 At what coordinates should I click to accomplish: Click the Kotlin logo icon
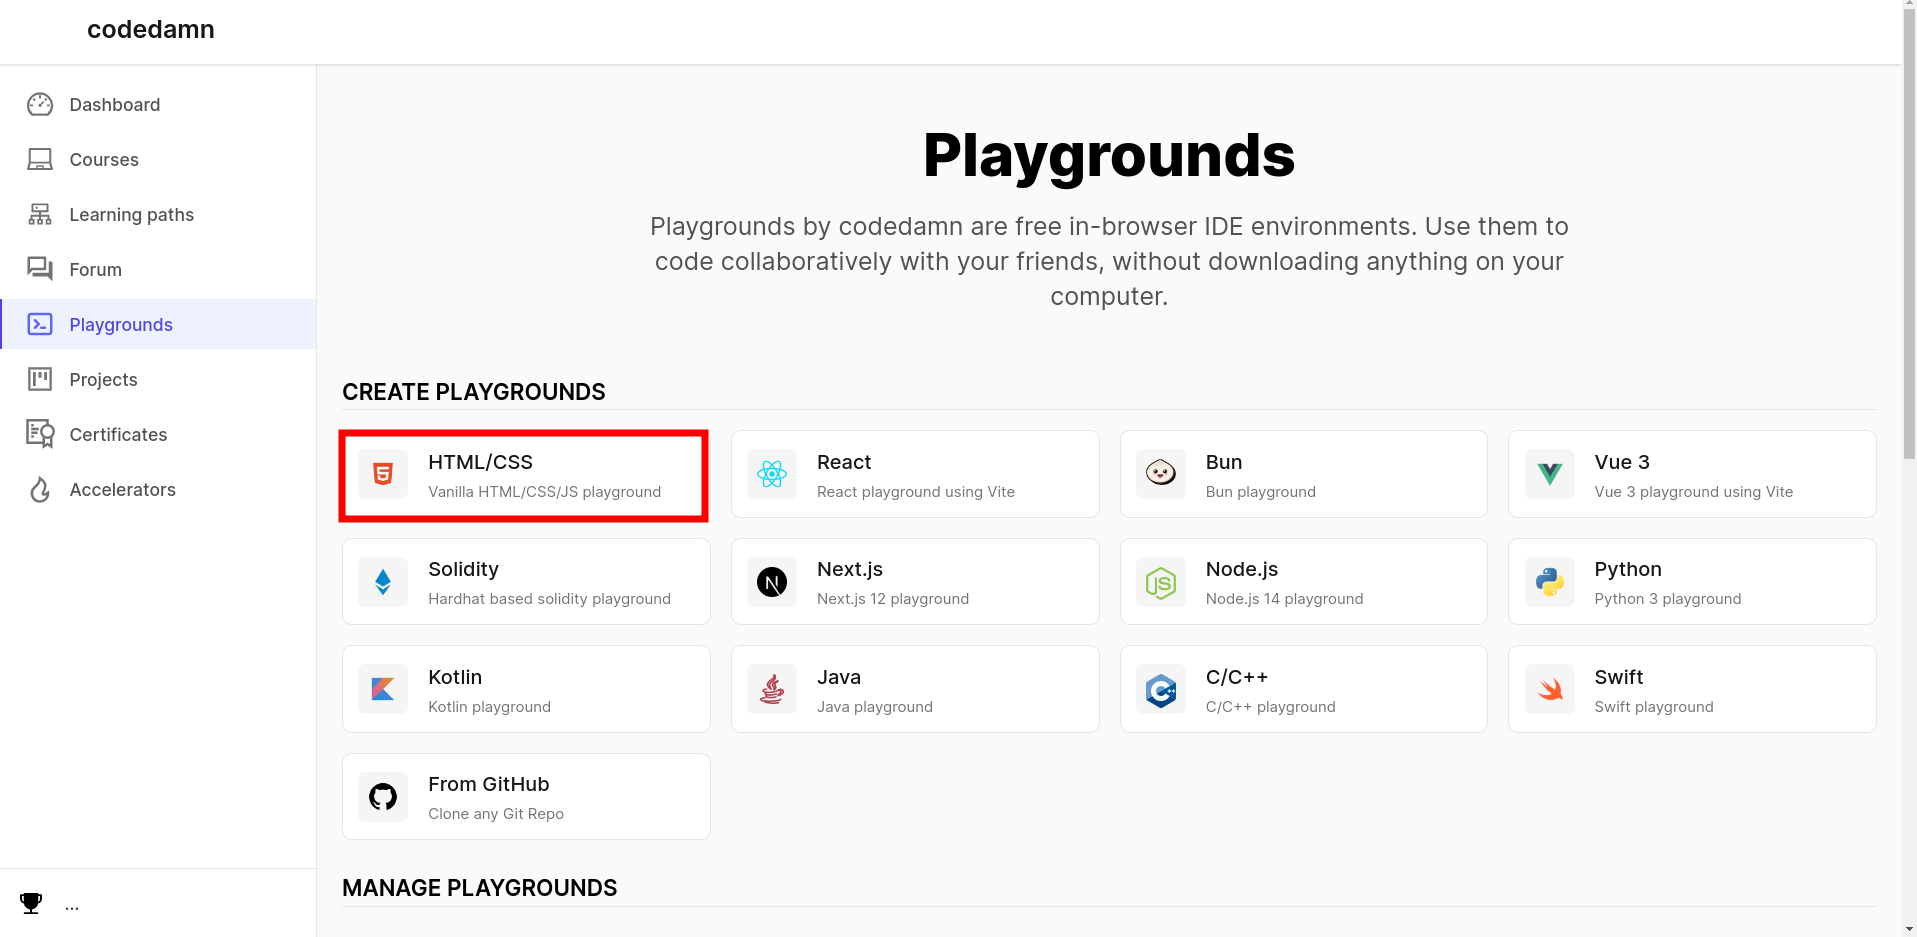click(x=383, y=689)
